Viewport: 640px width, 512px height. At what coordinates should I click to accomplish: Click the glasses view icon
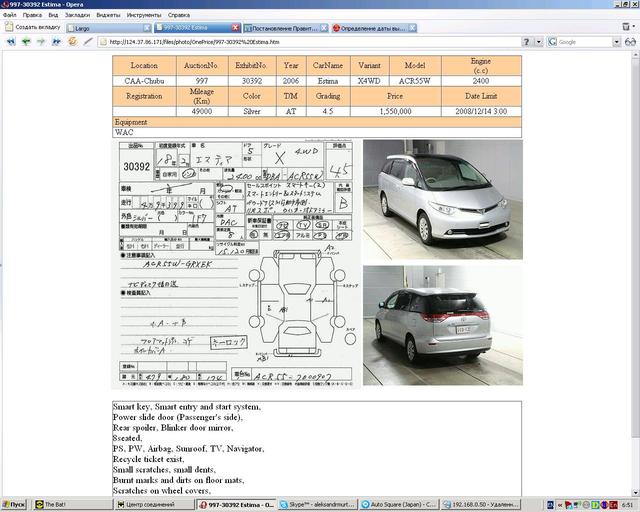[630, 42]
